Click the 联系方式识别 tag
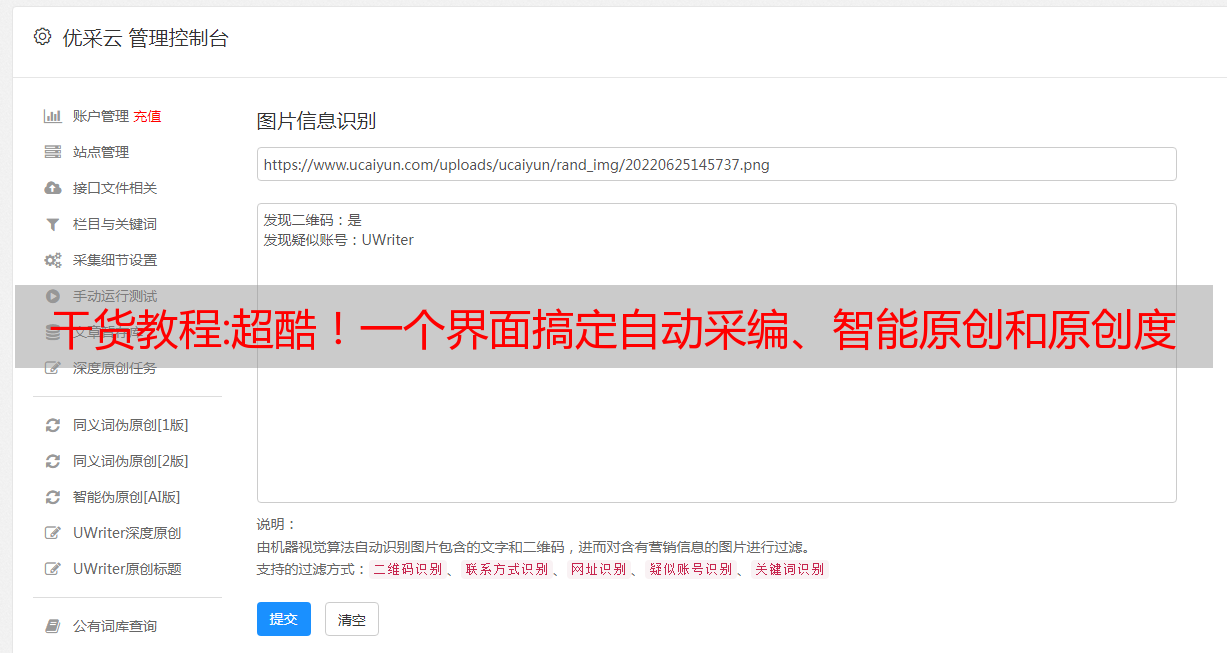Image resolution: width=1227 pixels, height=653 pixels. tap(506, 569)
